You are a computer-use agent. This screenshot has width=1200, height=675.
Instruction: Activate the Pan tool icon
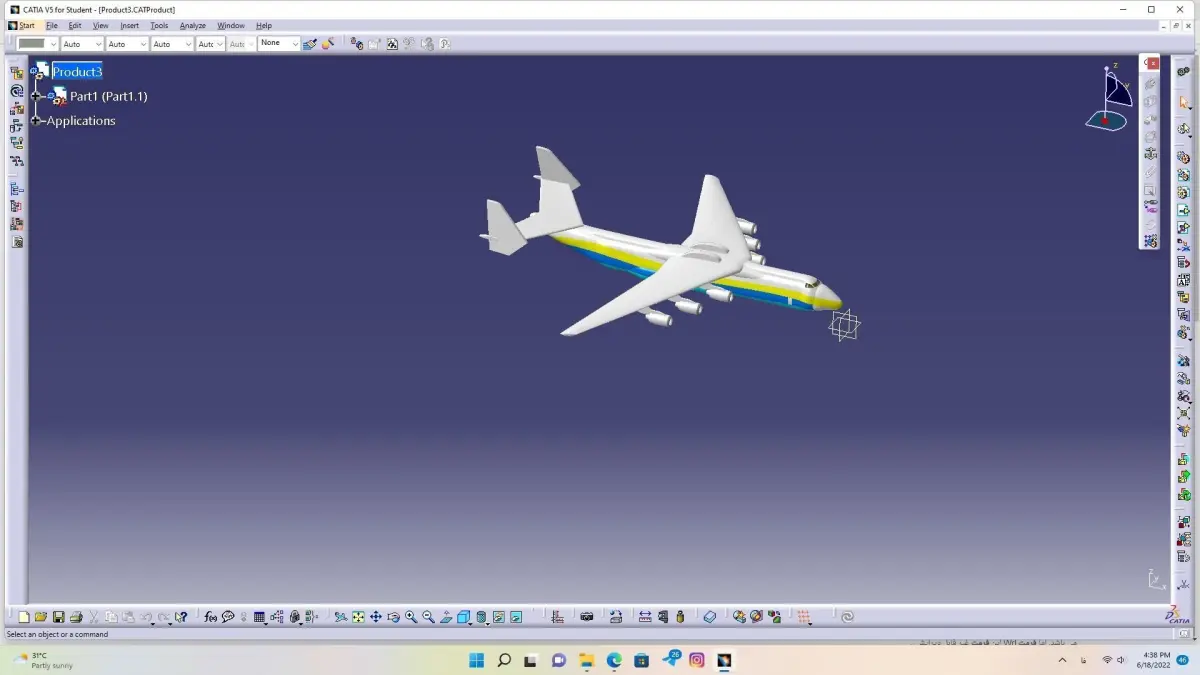click(376, 617)
